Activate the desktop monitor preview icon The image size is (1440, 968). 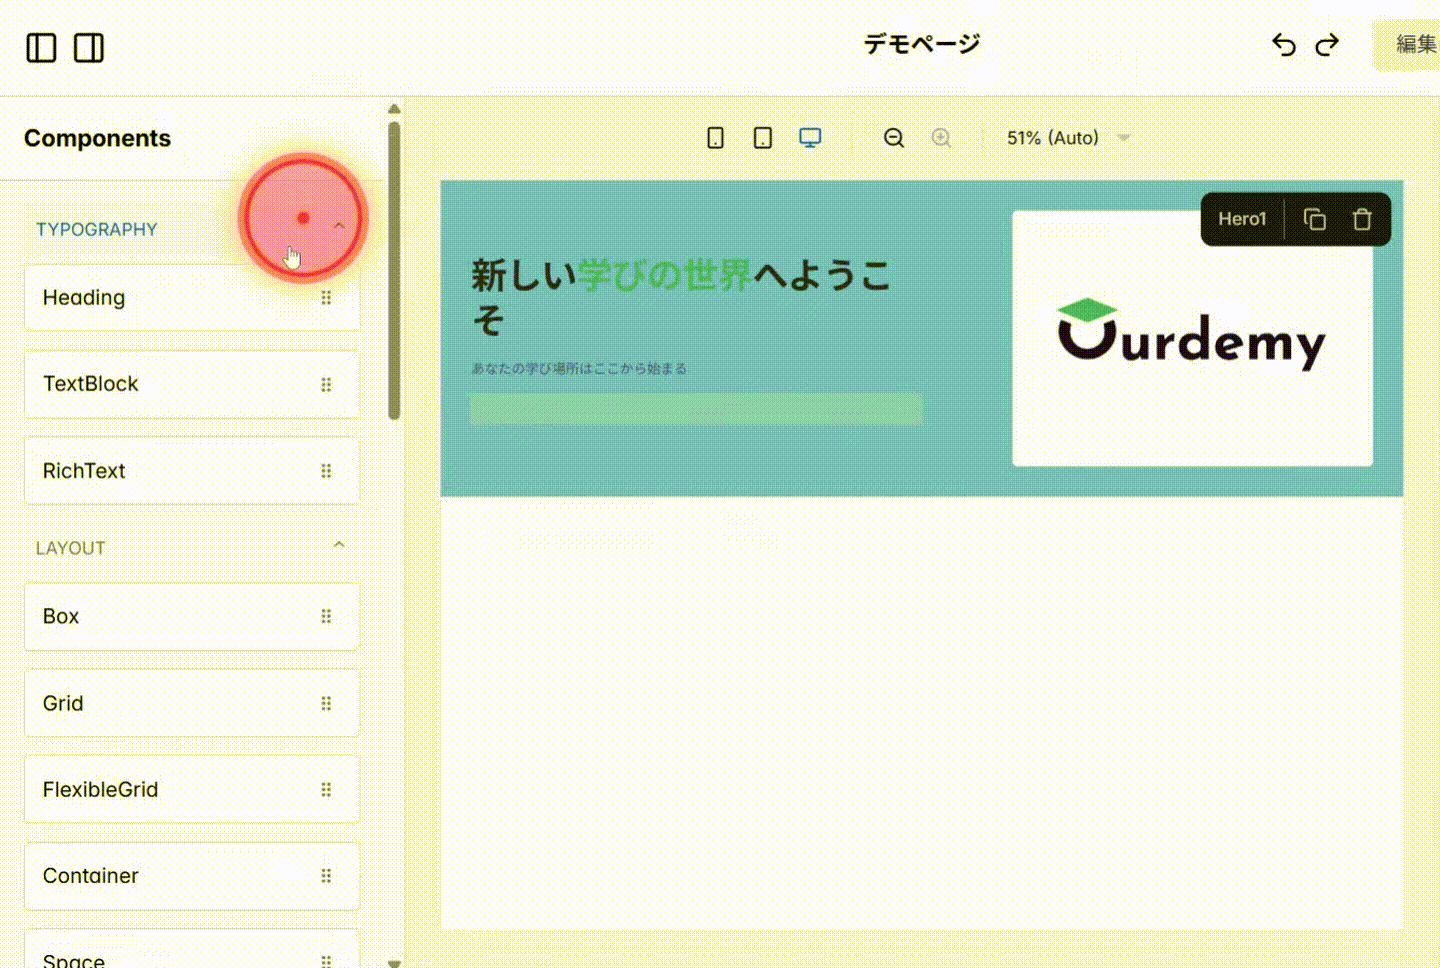click(x=810, y=137)
